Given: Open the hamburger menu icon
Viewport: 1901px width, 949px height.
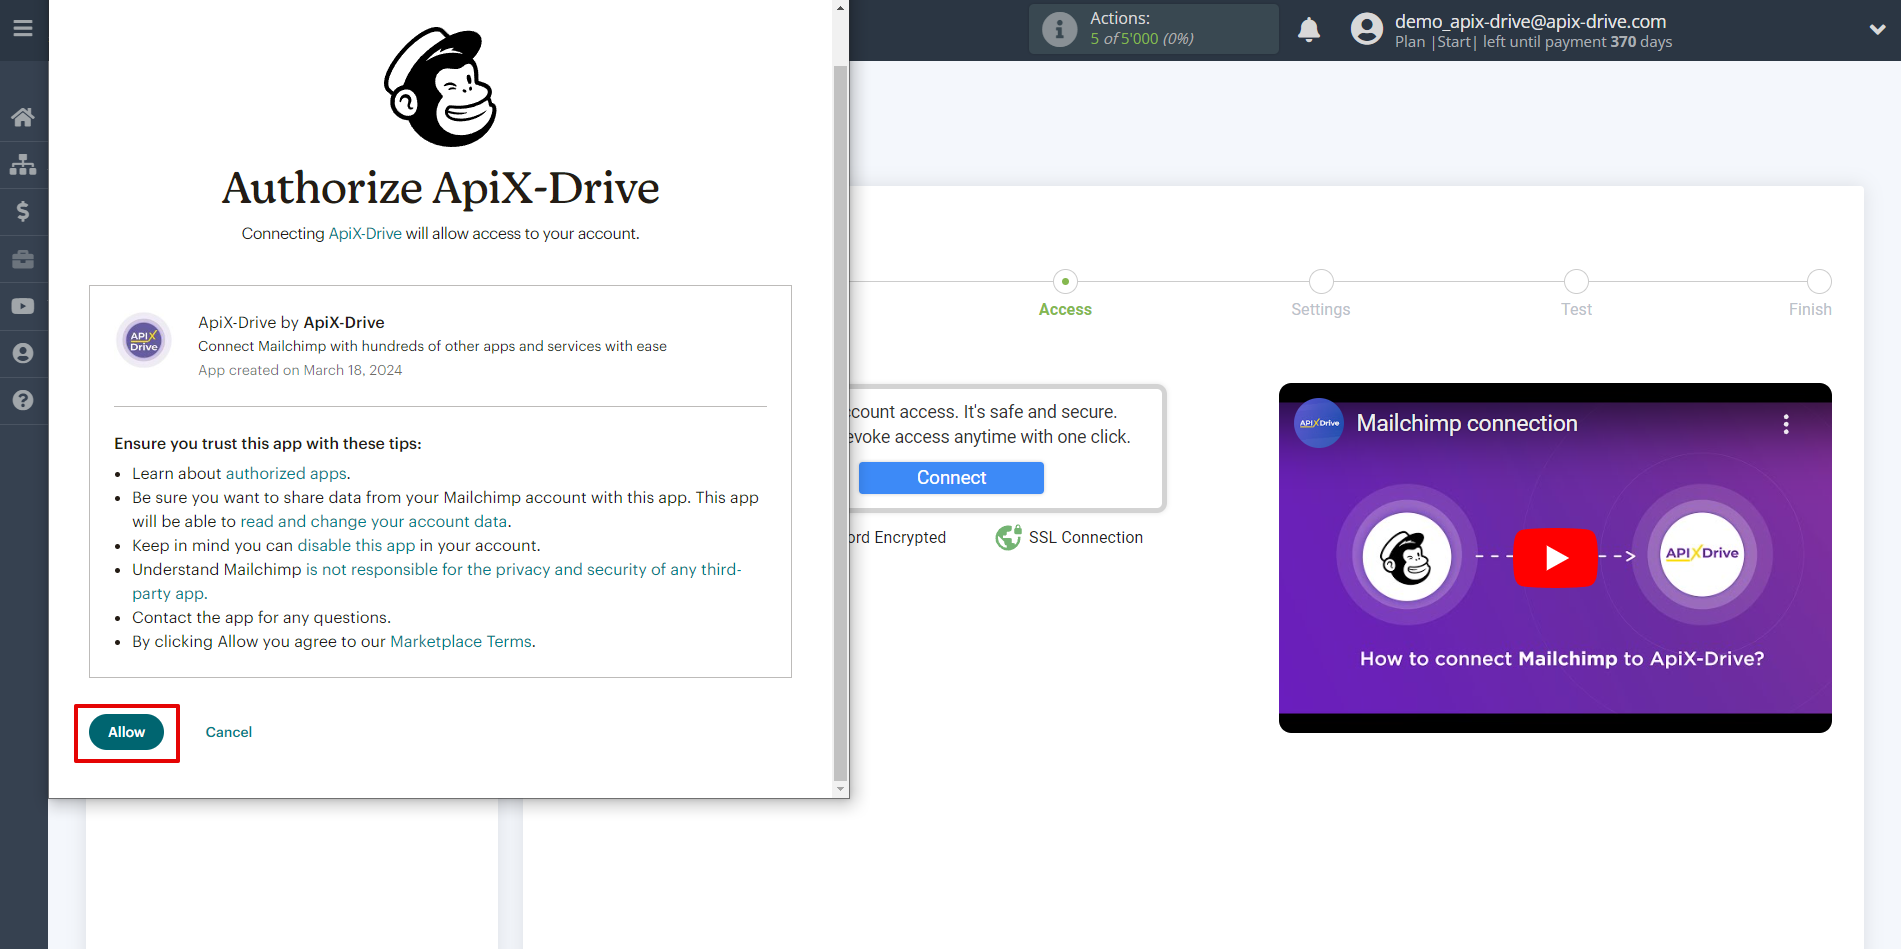Looking at the screenshot, I should tap(23, 29).
